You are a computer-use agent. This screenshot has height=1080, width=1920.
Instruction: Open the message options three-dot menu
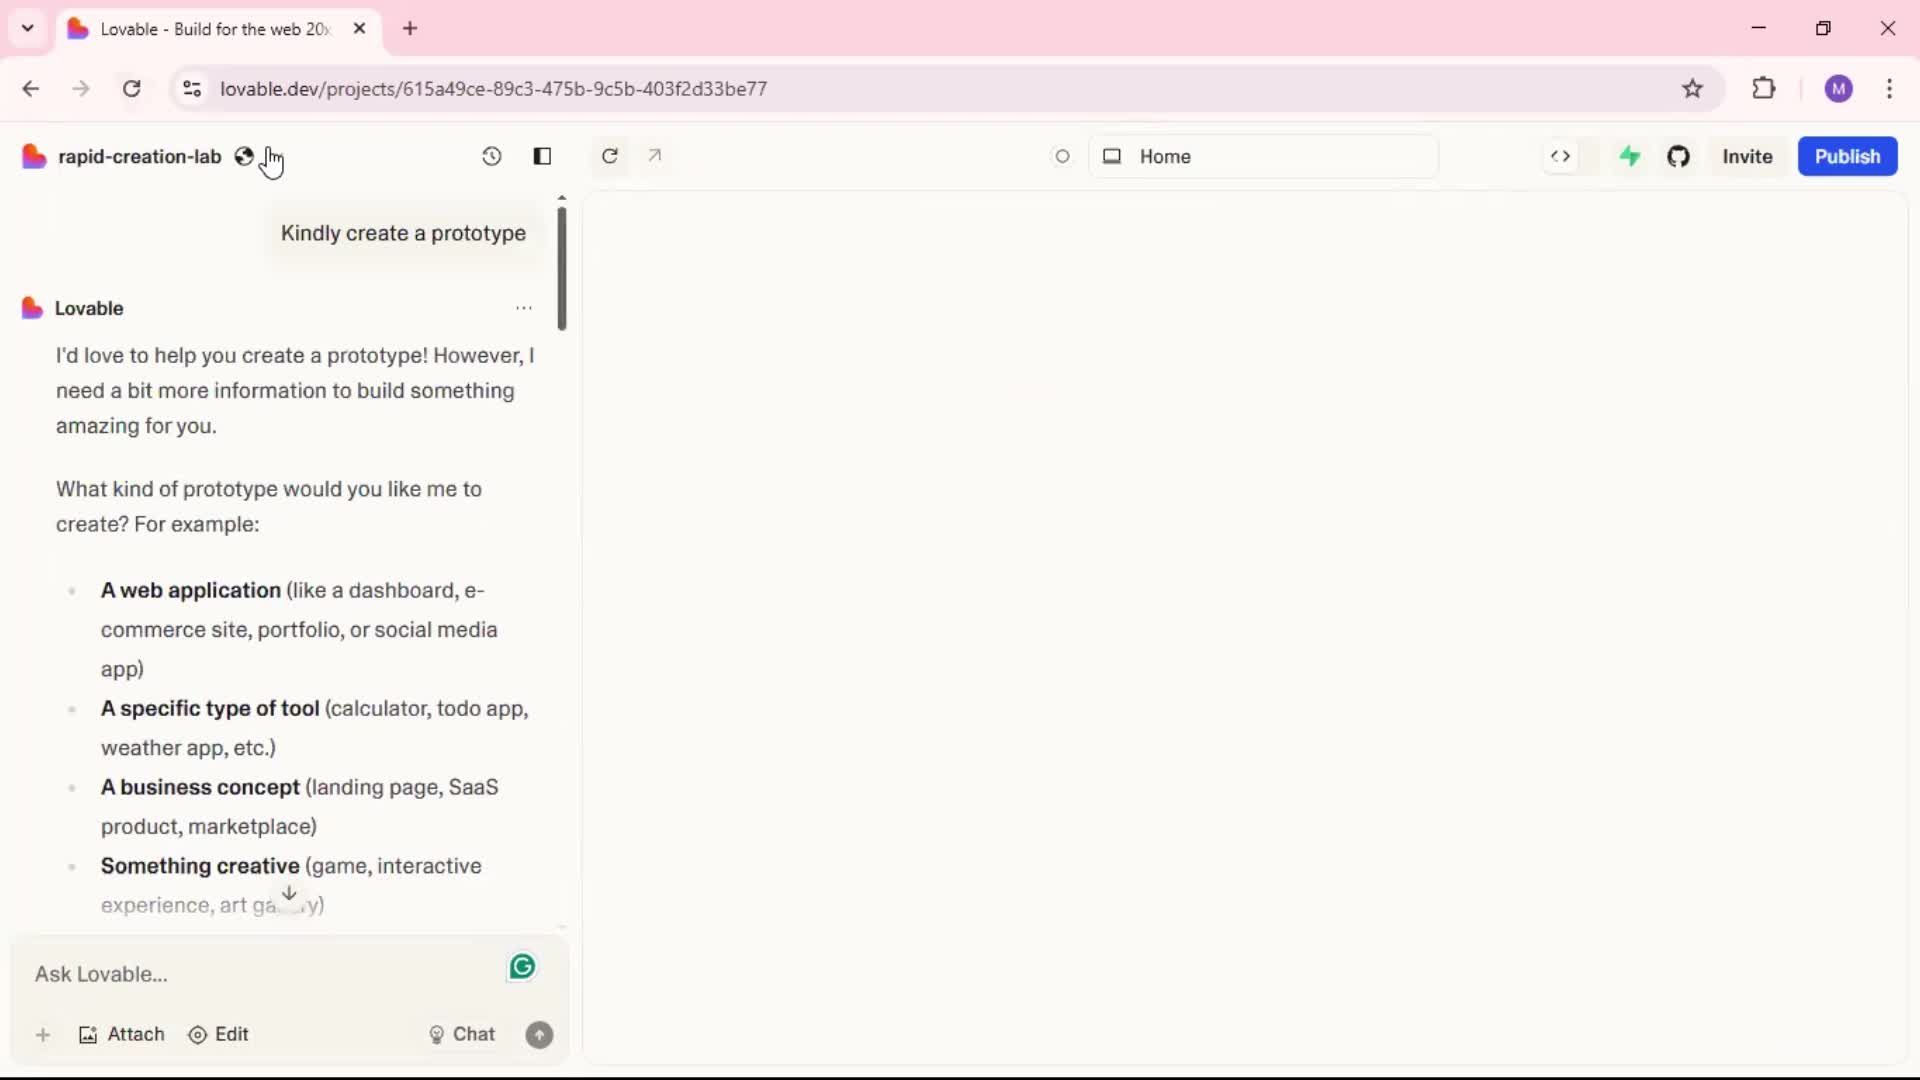[524, 308]
